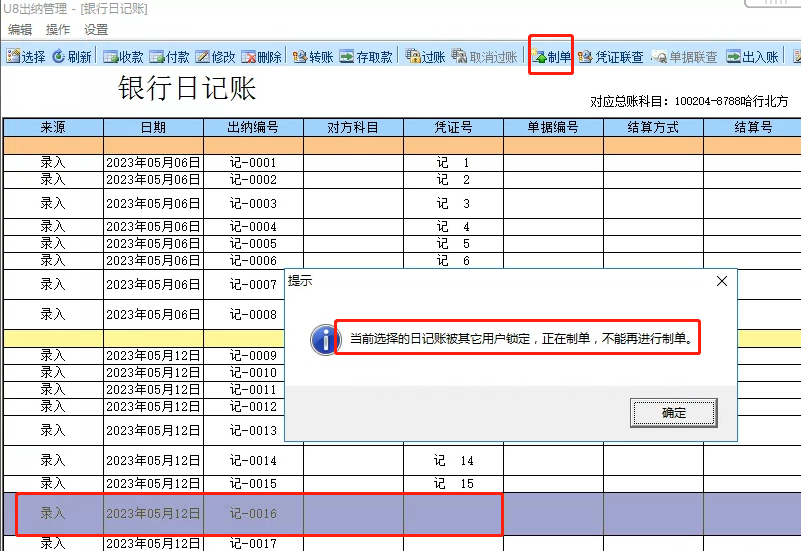Image resolution: width=801 pixels, height=551 pixels.
Task: Click date cell in row 记-0009
Action: pos(153,355)
